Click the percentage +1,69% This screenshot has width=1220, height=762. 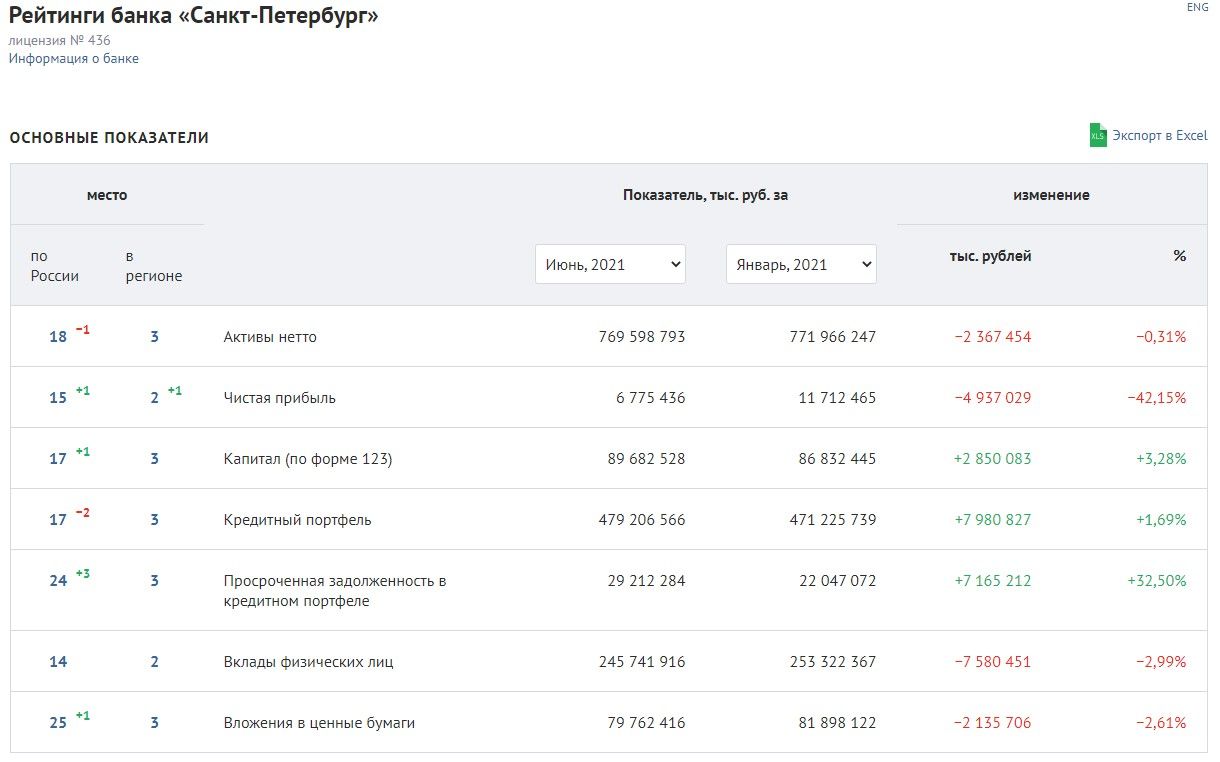click(1161, 520)
